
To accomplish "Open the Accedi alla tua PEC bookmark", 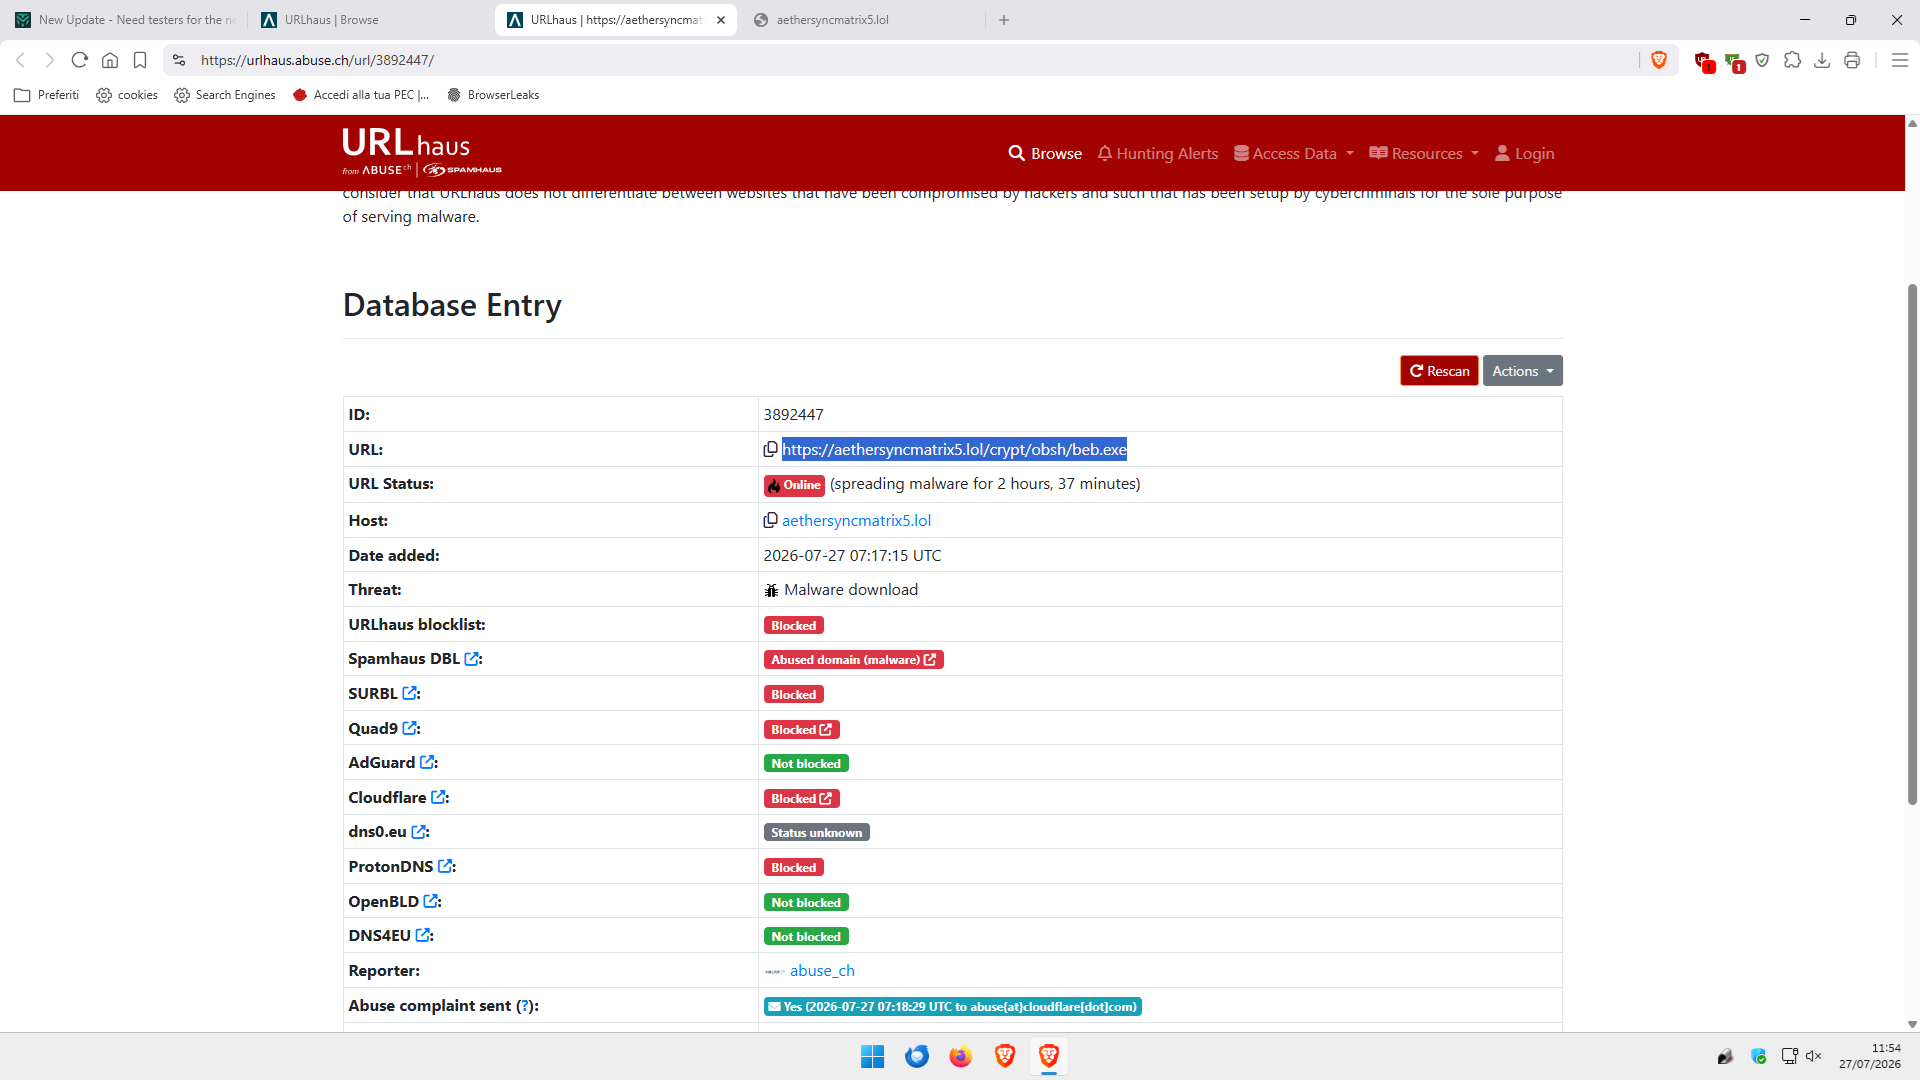I will 361,95.
